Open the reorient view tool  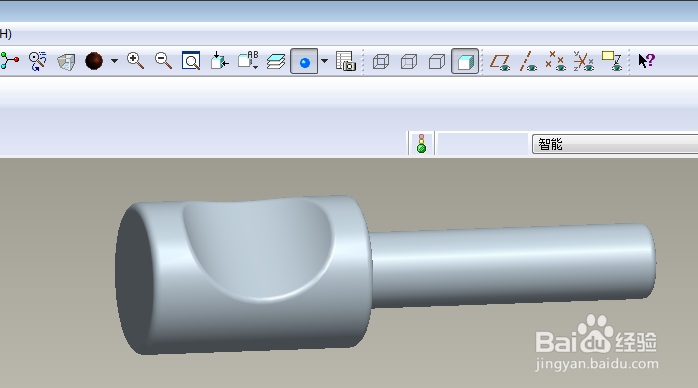pos(219,61)
